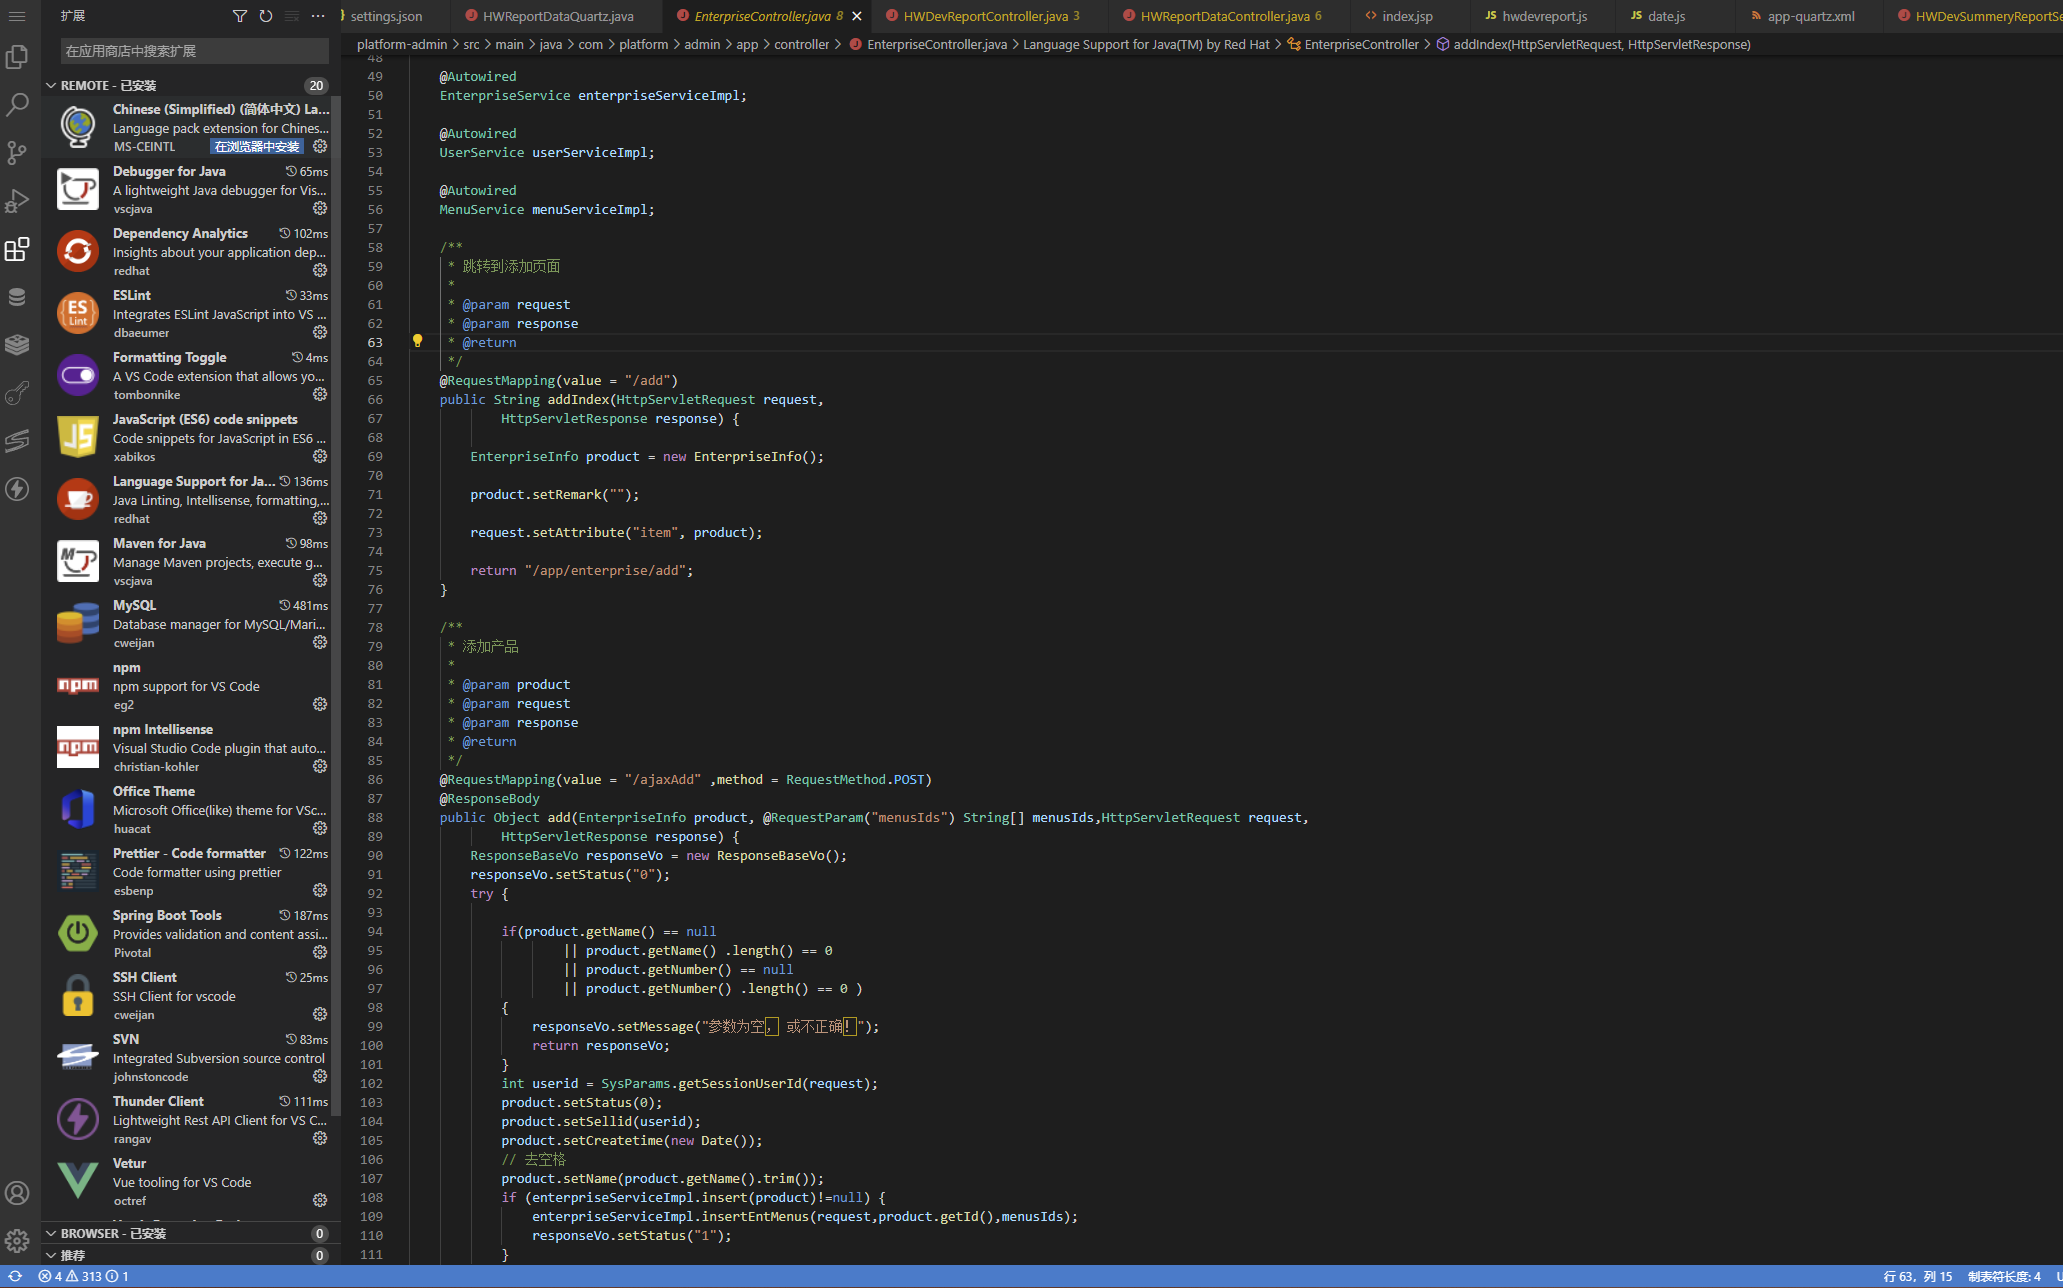Expand the BROWSER - 已安装 section
The width and height of the screenshot is (2063, 1288).
coord(51,1233)
